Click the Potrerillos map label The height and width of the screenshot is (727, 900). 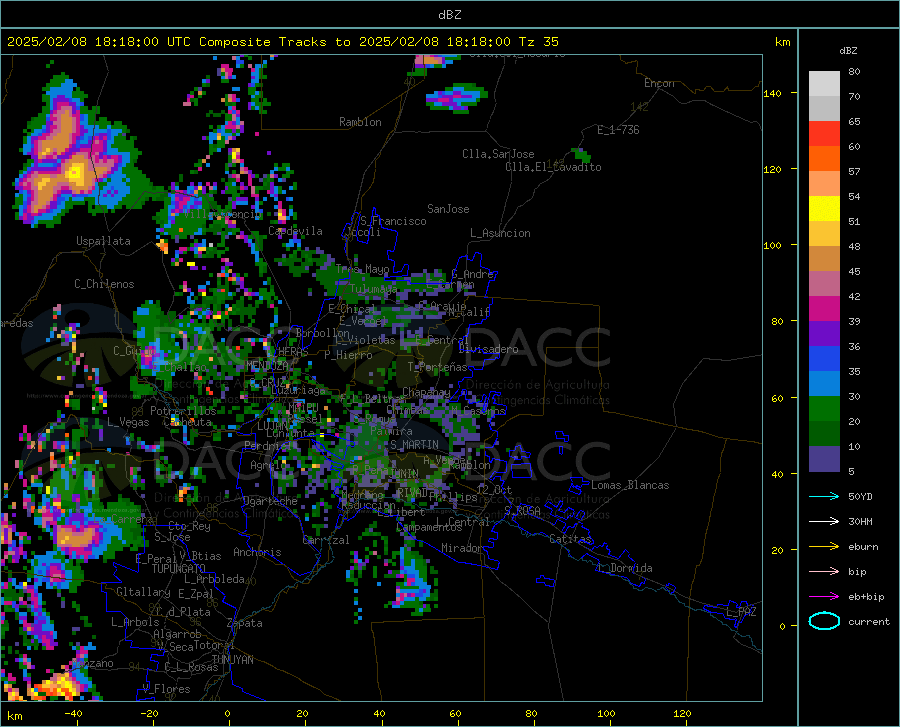[x=183, y=411]
